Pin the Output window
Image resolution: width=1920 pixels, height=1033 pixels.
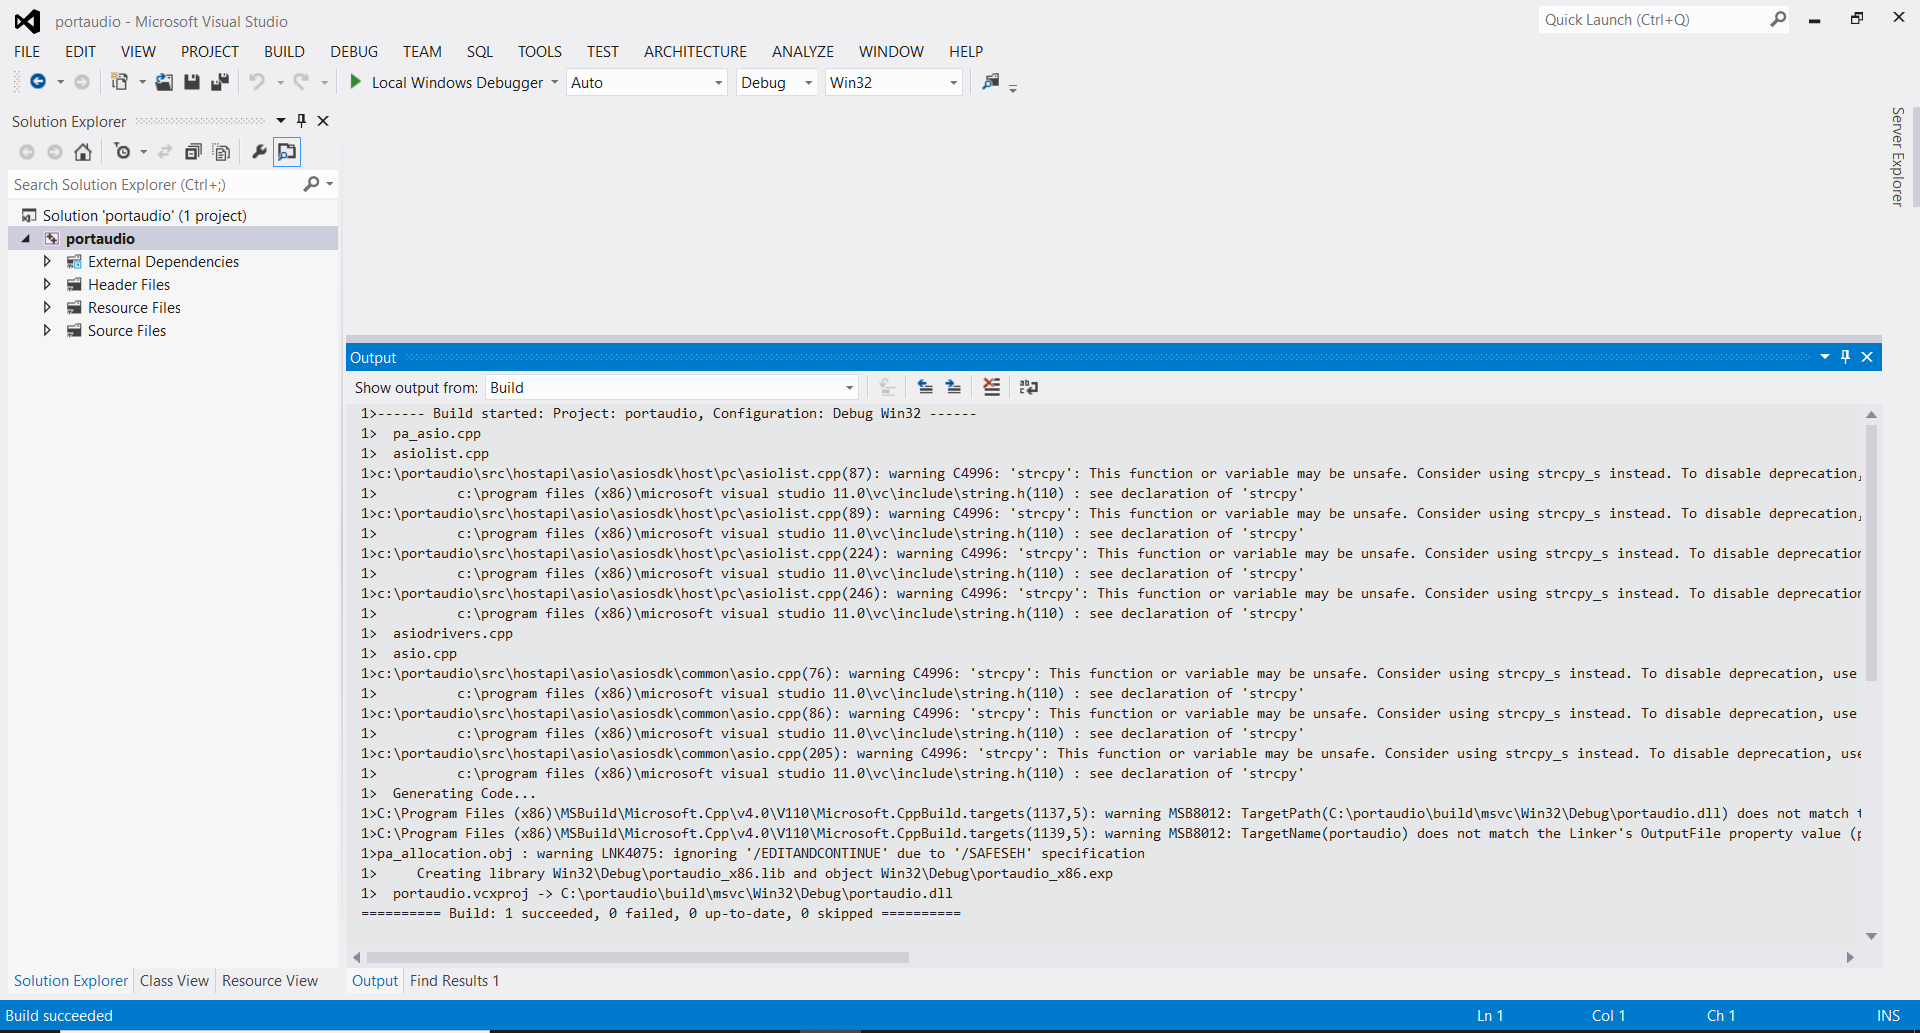click(x=1845, y=357)
